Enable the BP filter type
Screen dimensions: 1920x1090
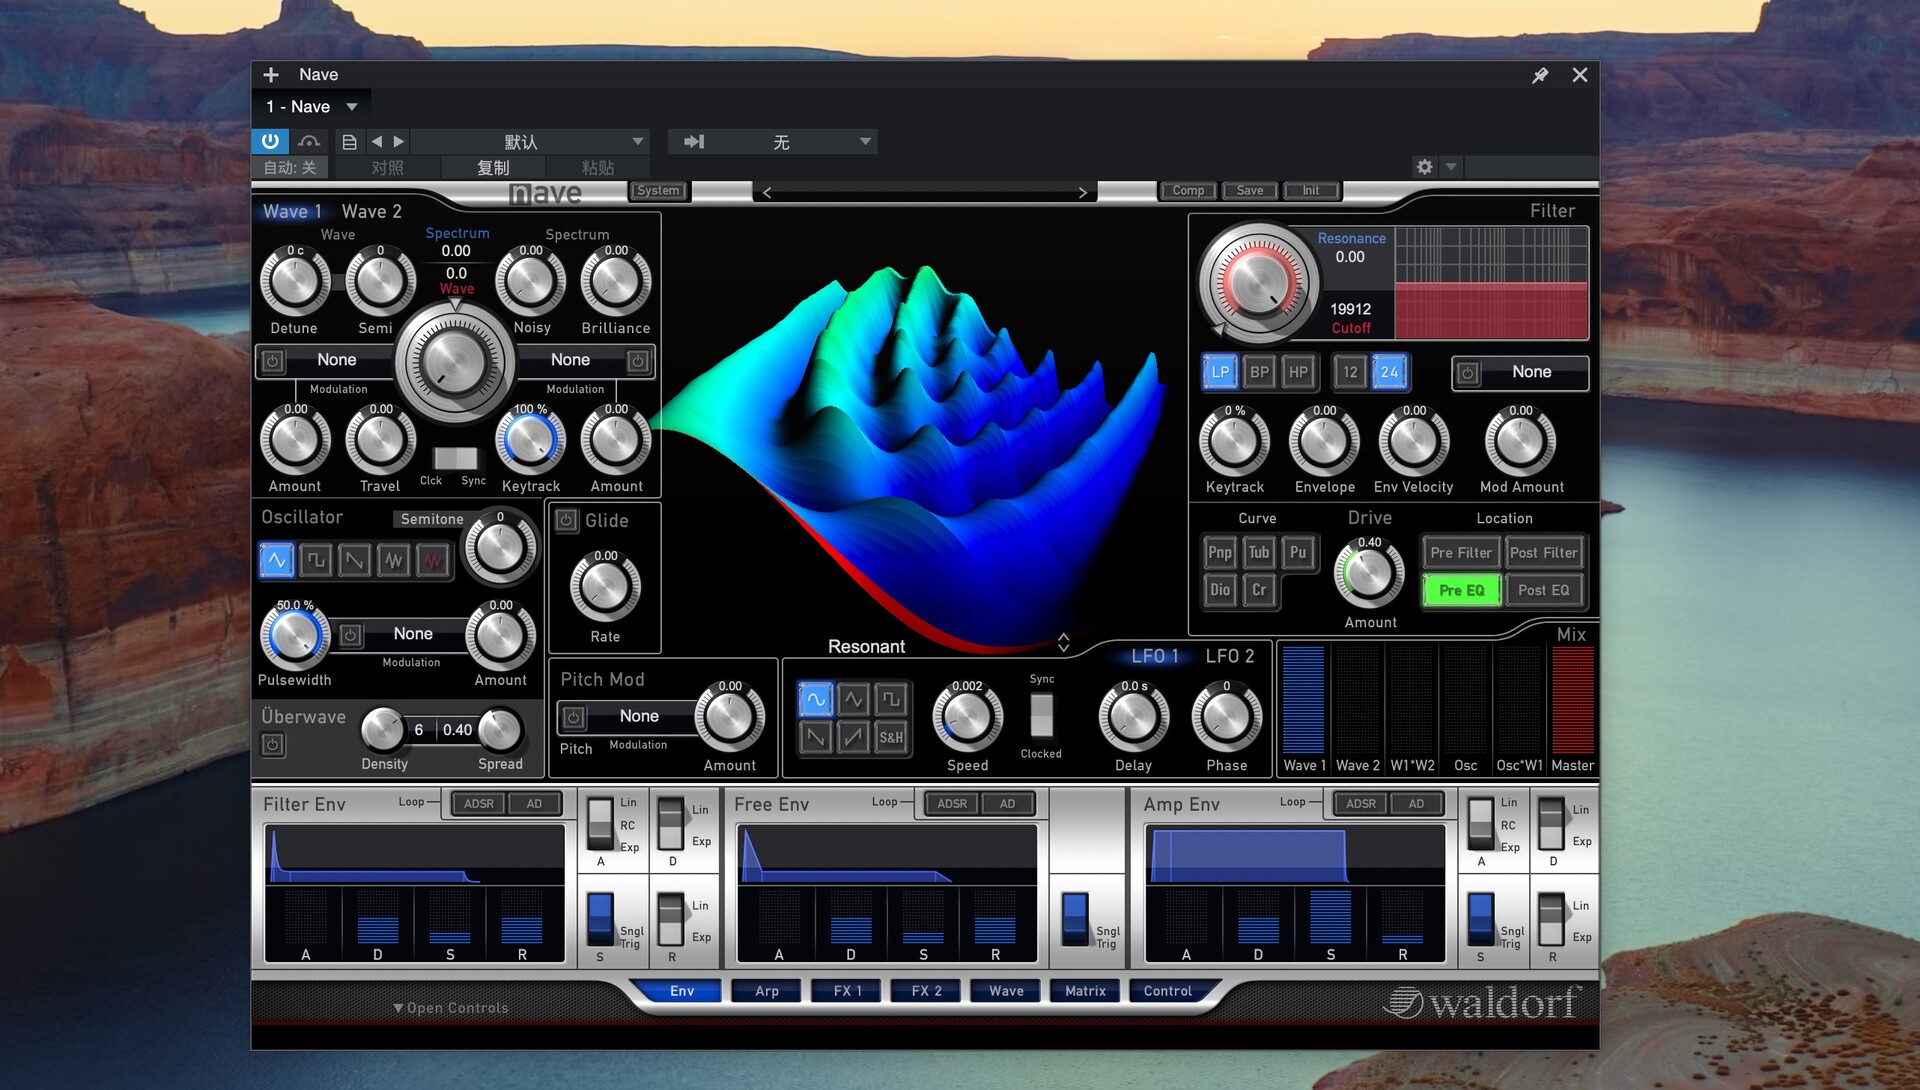pos(1259,372)
